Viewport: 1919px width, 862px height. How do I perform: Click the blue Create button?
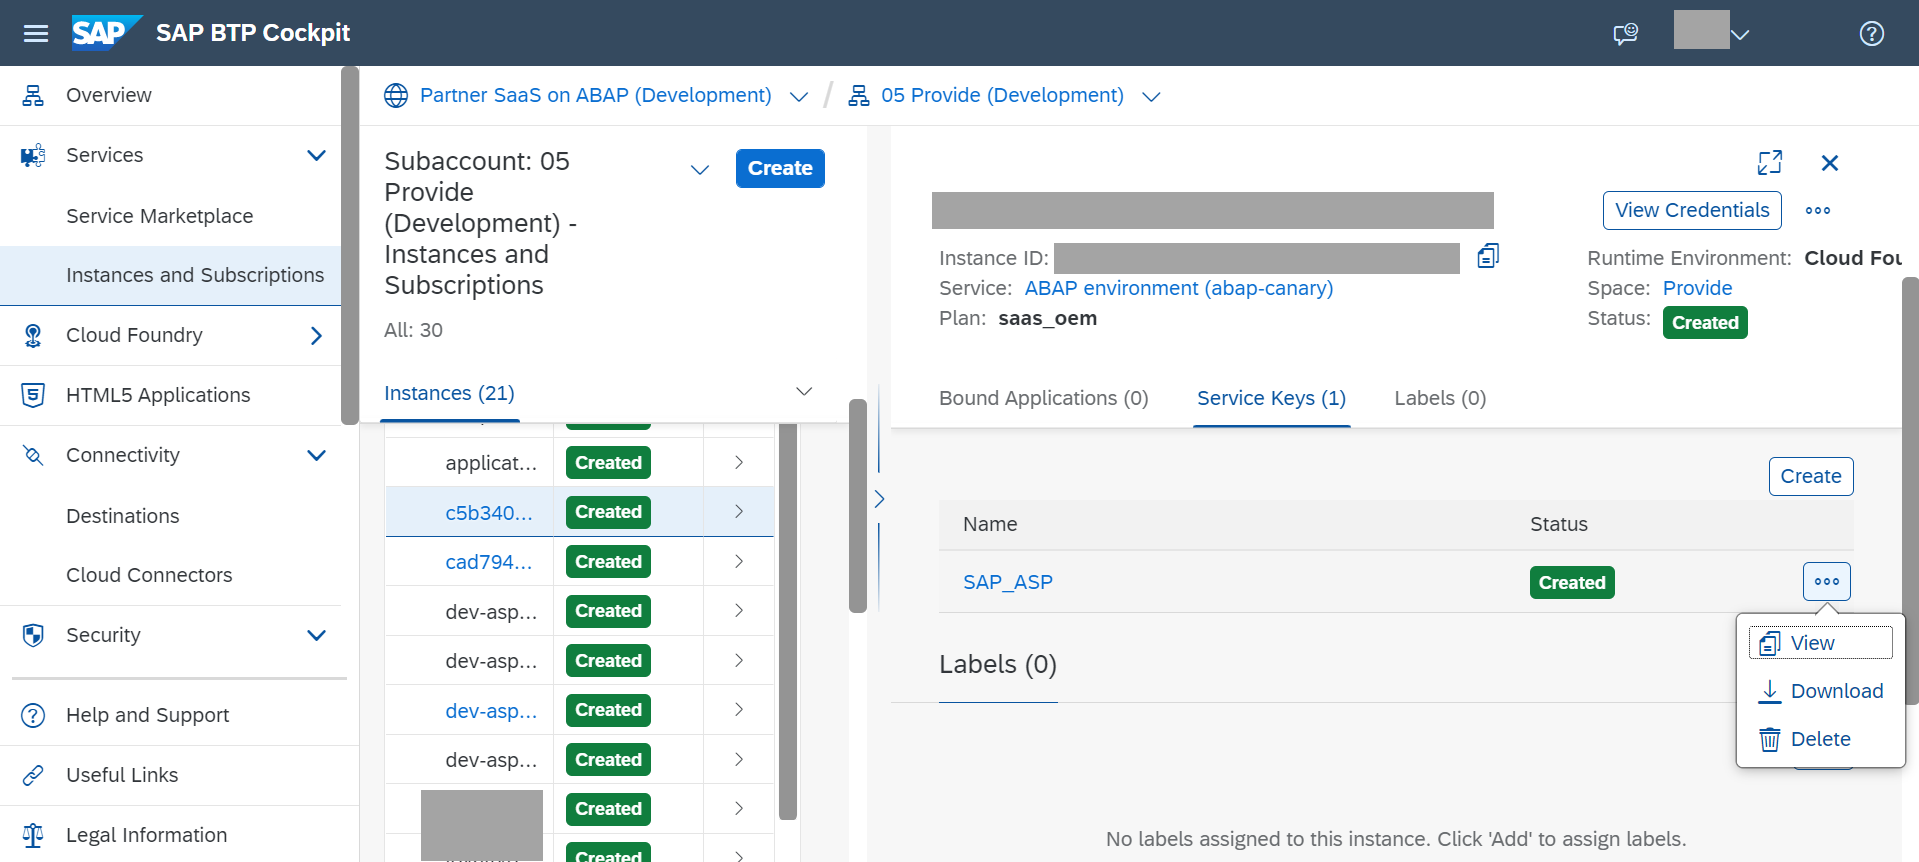[780, 168]
